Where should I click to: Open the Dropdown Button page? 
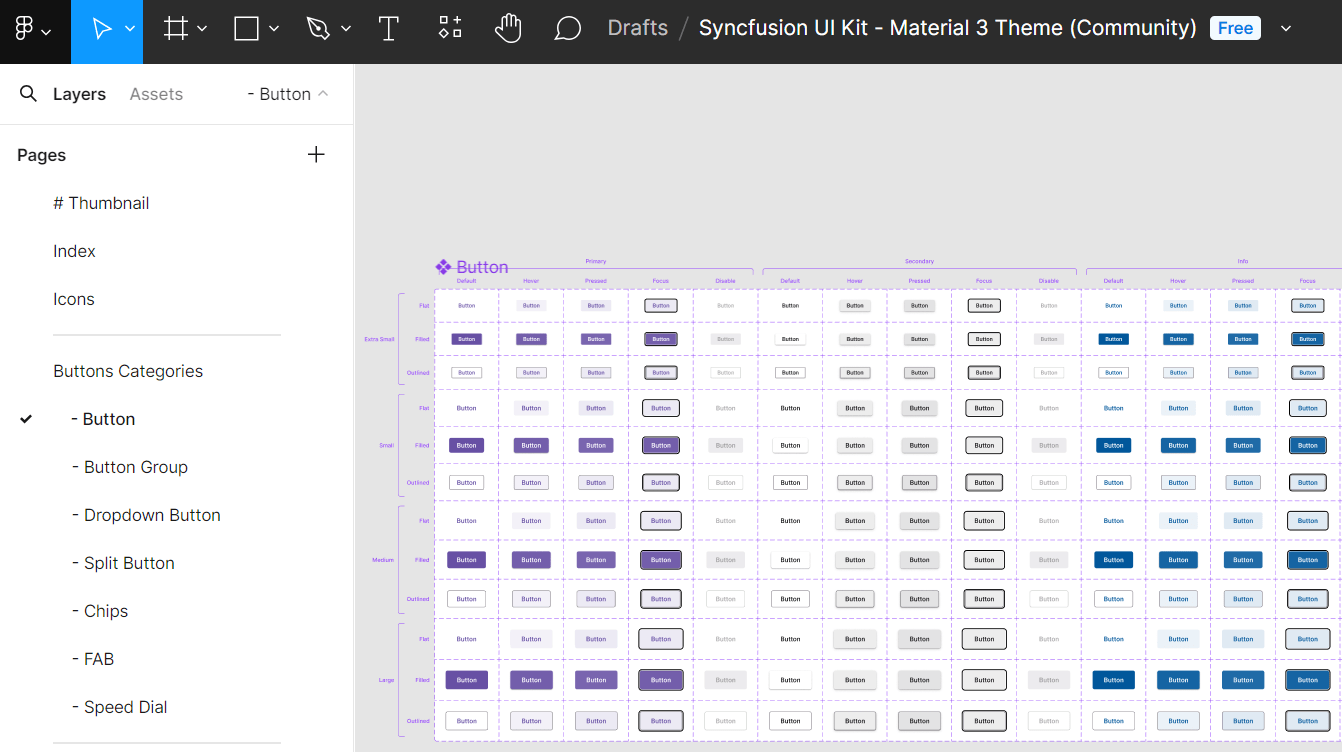tap(152, 515)
